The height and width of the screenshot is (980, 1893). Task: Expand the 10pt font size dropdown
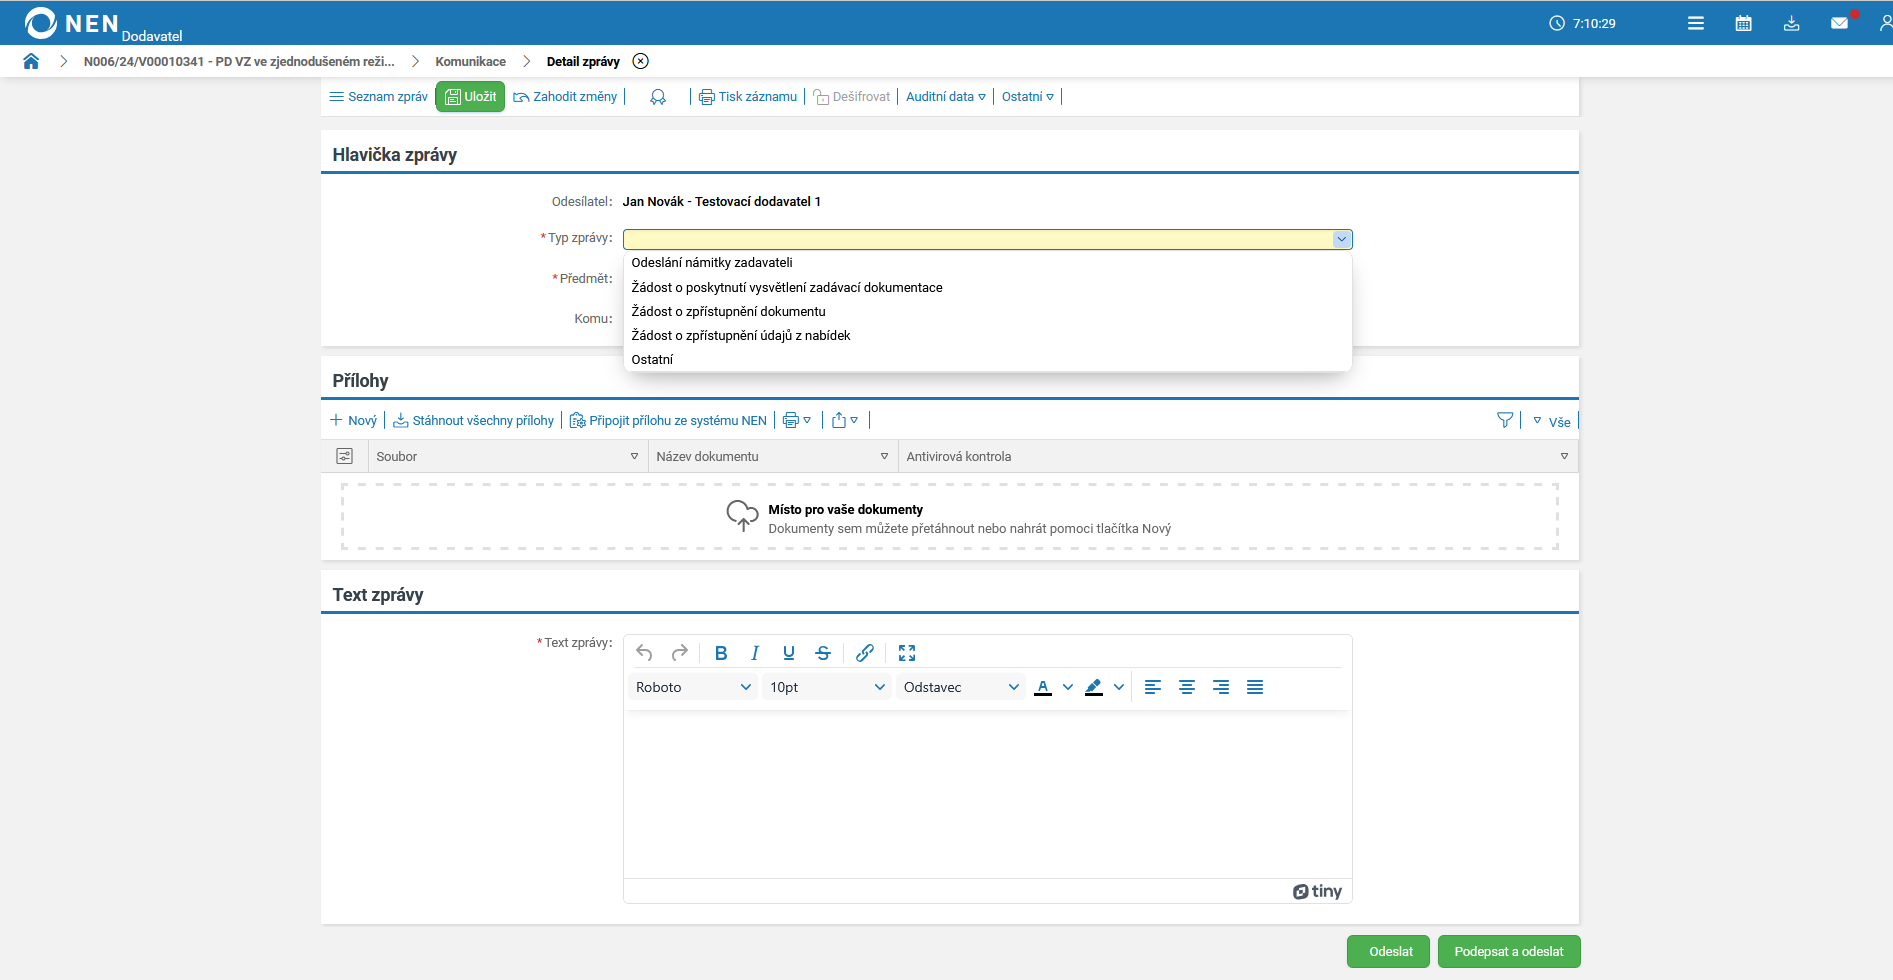point(826,687)
